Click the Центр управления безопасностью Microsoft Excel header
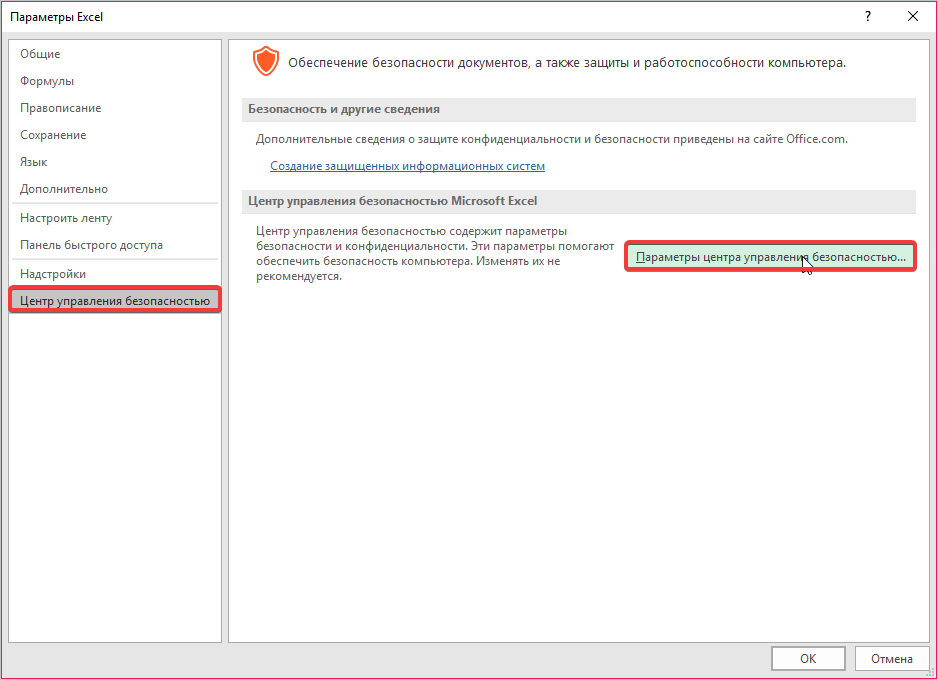The image size is (938, 680). pos(392,201)
